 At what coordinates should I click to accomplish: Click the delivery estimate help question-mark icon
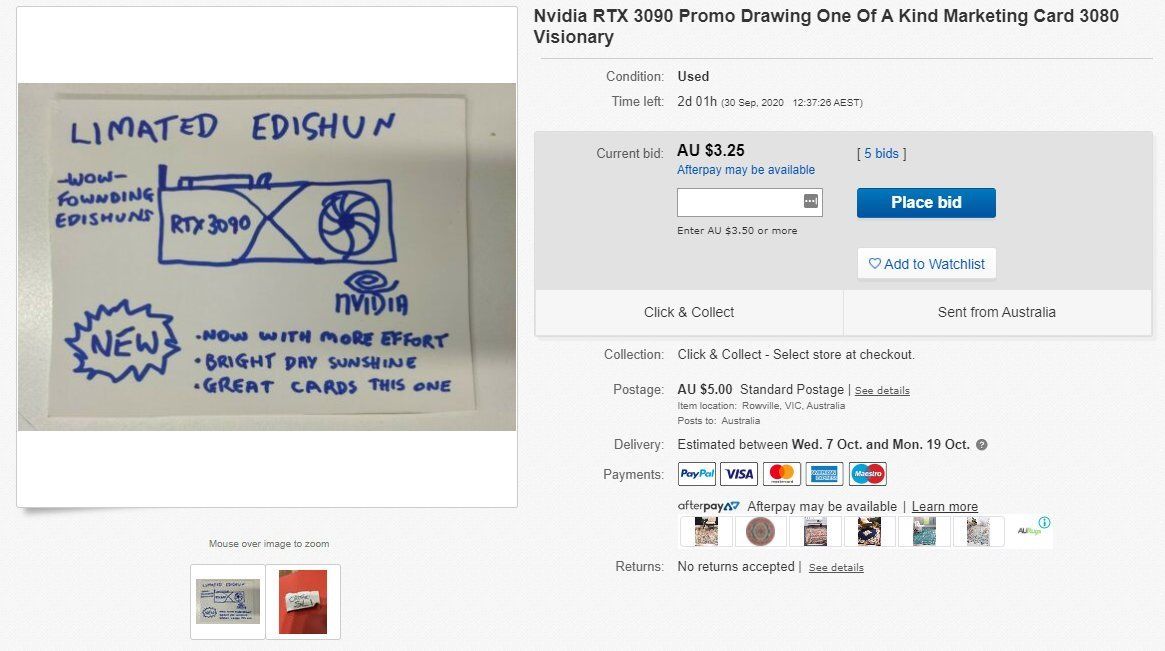point(981,444)
